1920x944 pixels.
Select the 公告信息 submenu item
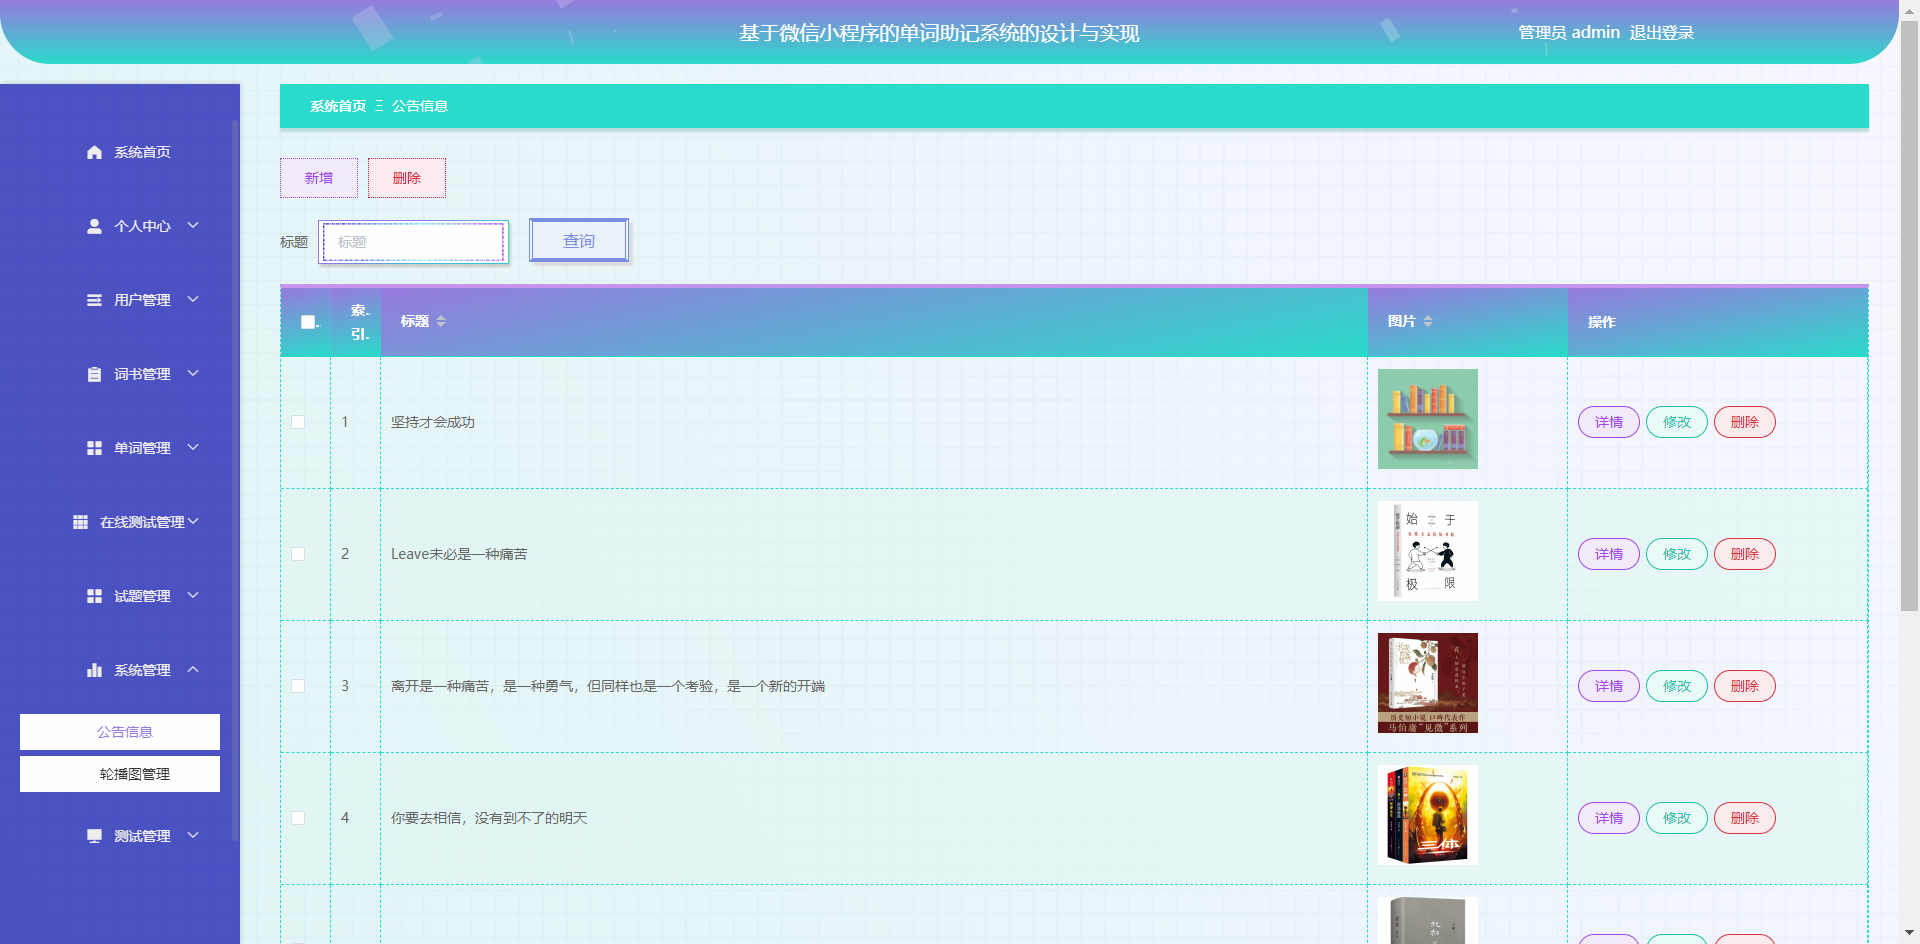click(120, 732)
